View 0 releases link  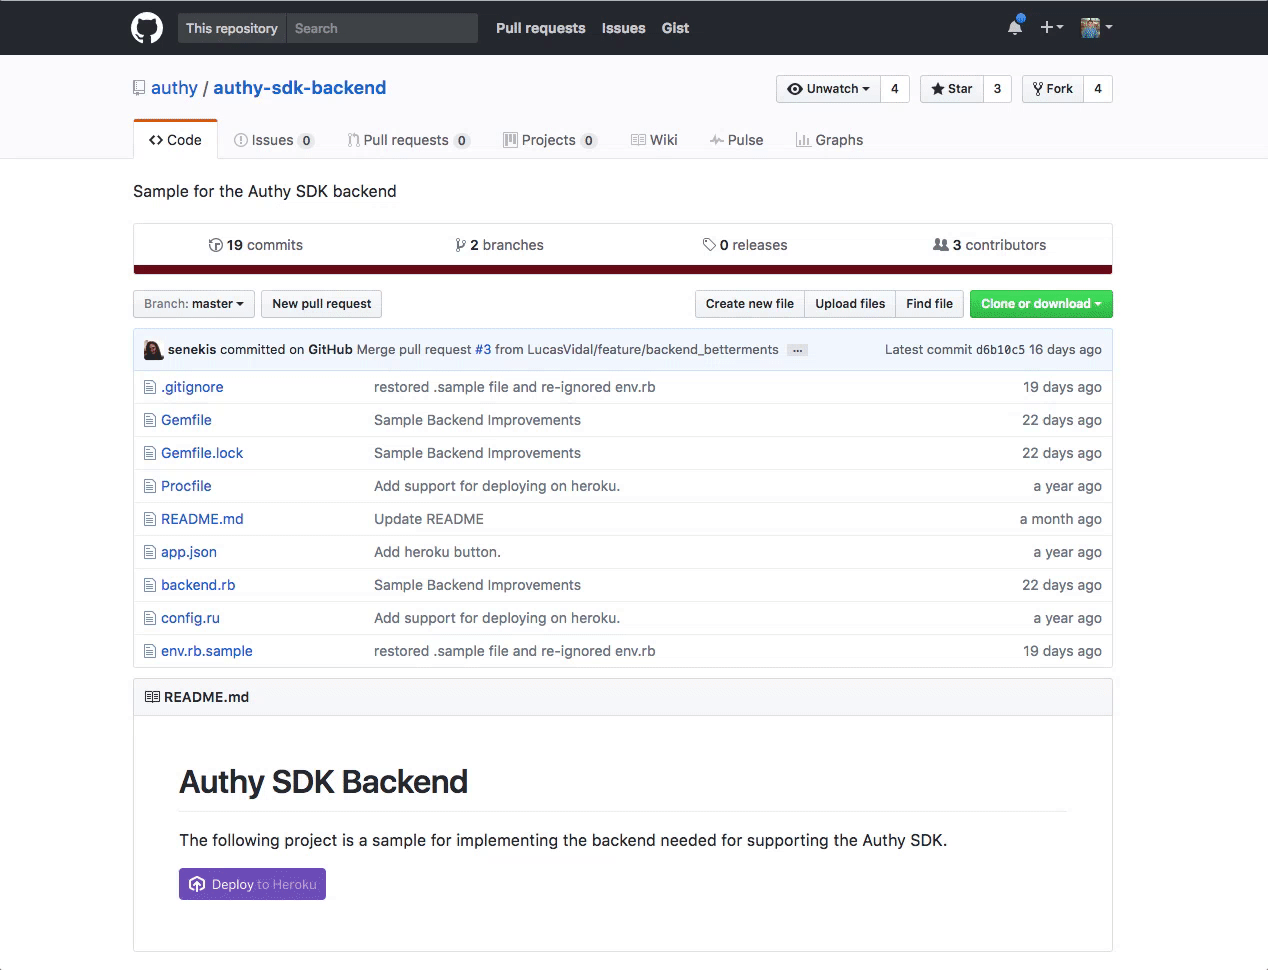pyautogui.click(x=745, y=245)
